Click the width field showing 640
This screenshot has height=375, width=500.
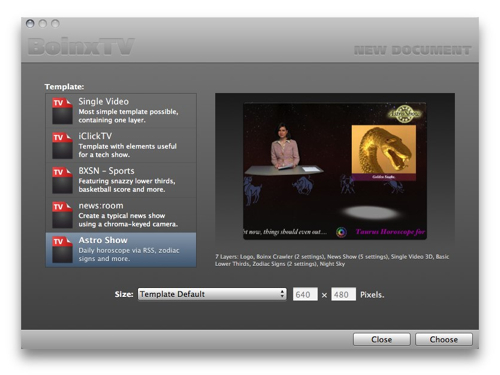305,294
